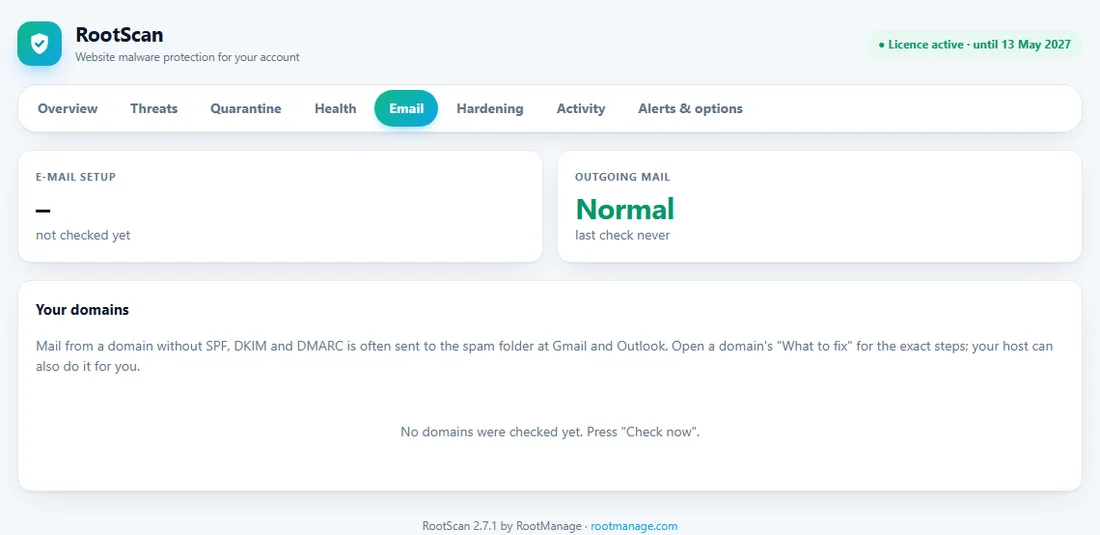Click the OUTGOING MAIL card label

tap(622, 177)
